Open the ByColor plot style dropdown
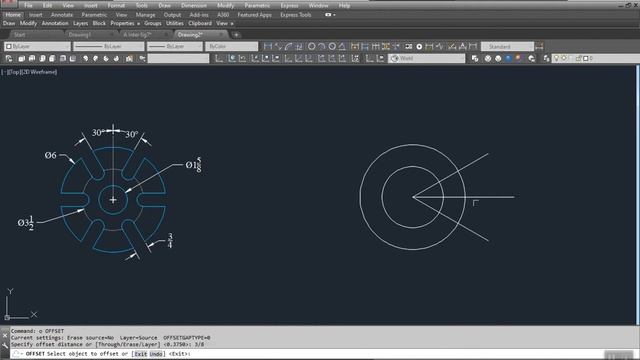This screenshot has width=640, height=360. coord(231,47)
